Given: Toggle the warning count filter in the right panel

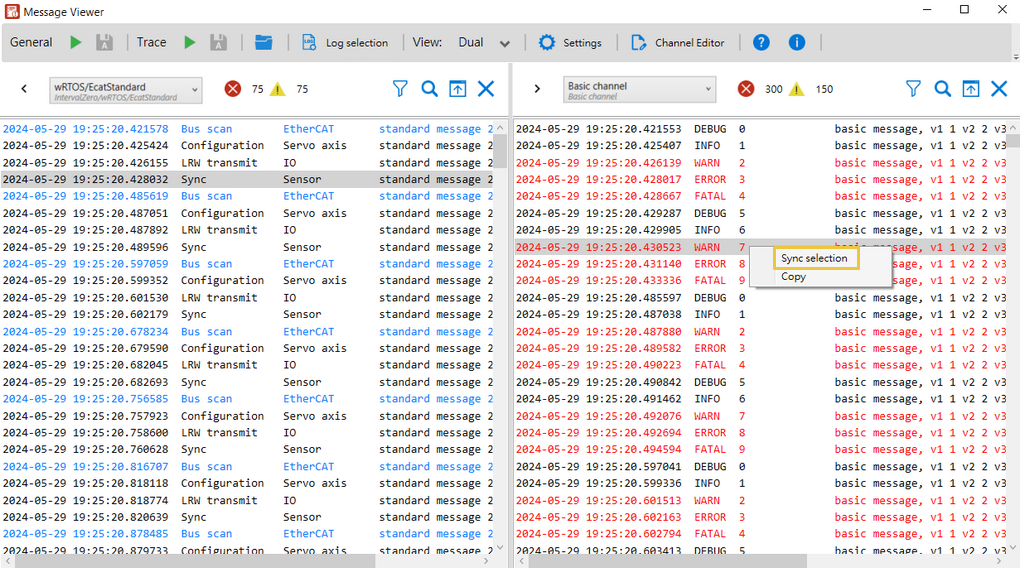Looking at the screenshot, I should pos(797,89).
